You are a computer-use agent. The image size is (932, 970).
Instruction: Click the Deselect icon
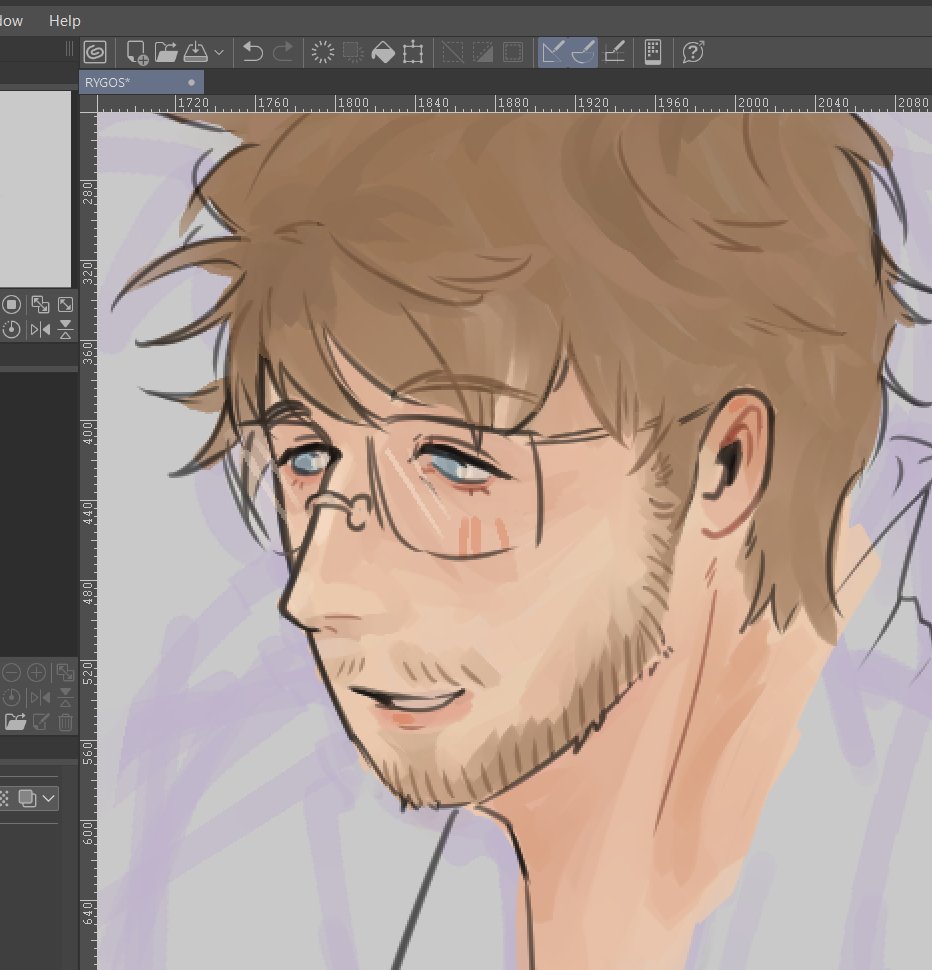453,53
